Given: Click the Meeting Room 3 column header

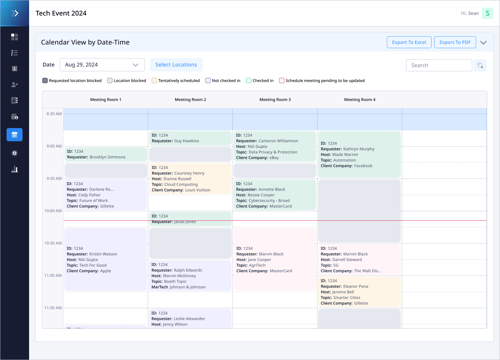Looking at the screenshot, I should (x=275, y=100).
